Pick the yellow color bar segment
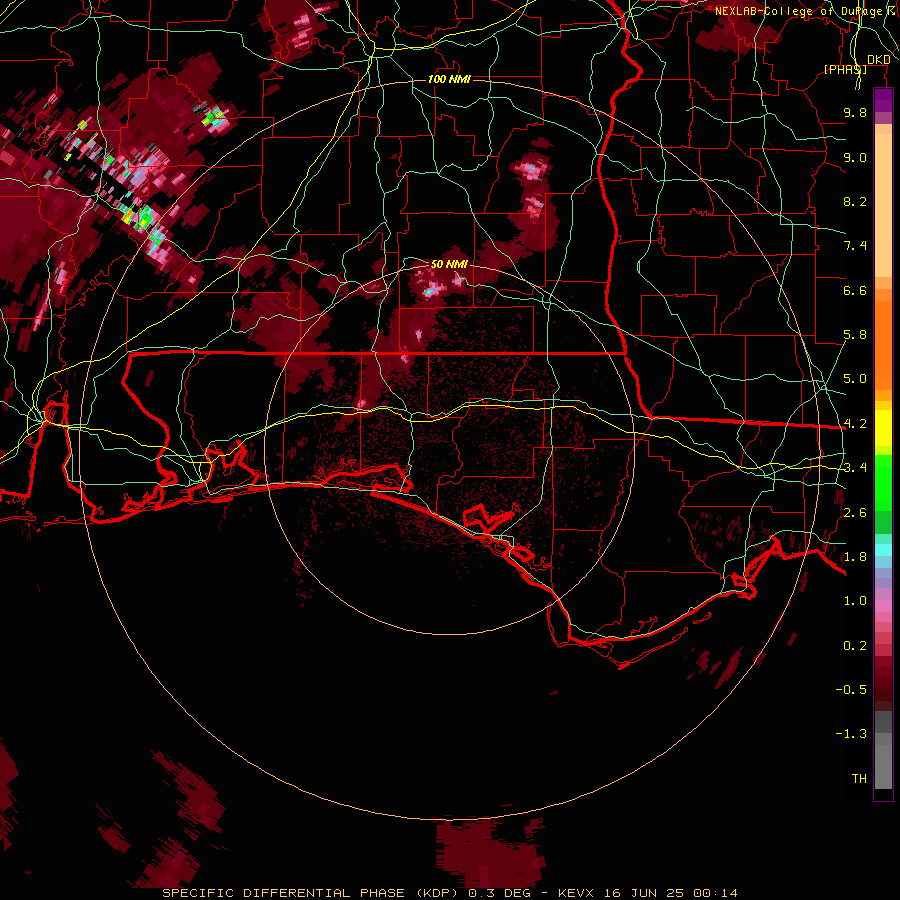The height and width of the screenshot is (900, 900). [883, 428]
